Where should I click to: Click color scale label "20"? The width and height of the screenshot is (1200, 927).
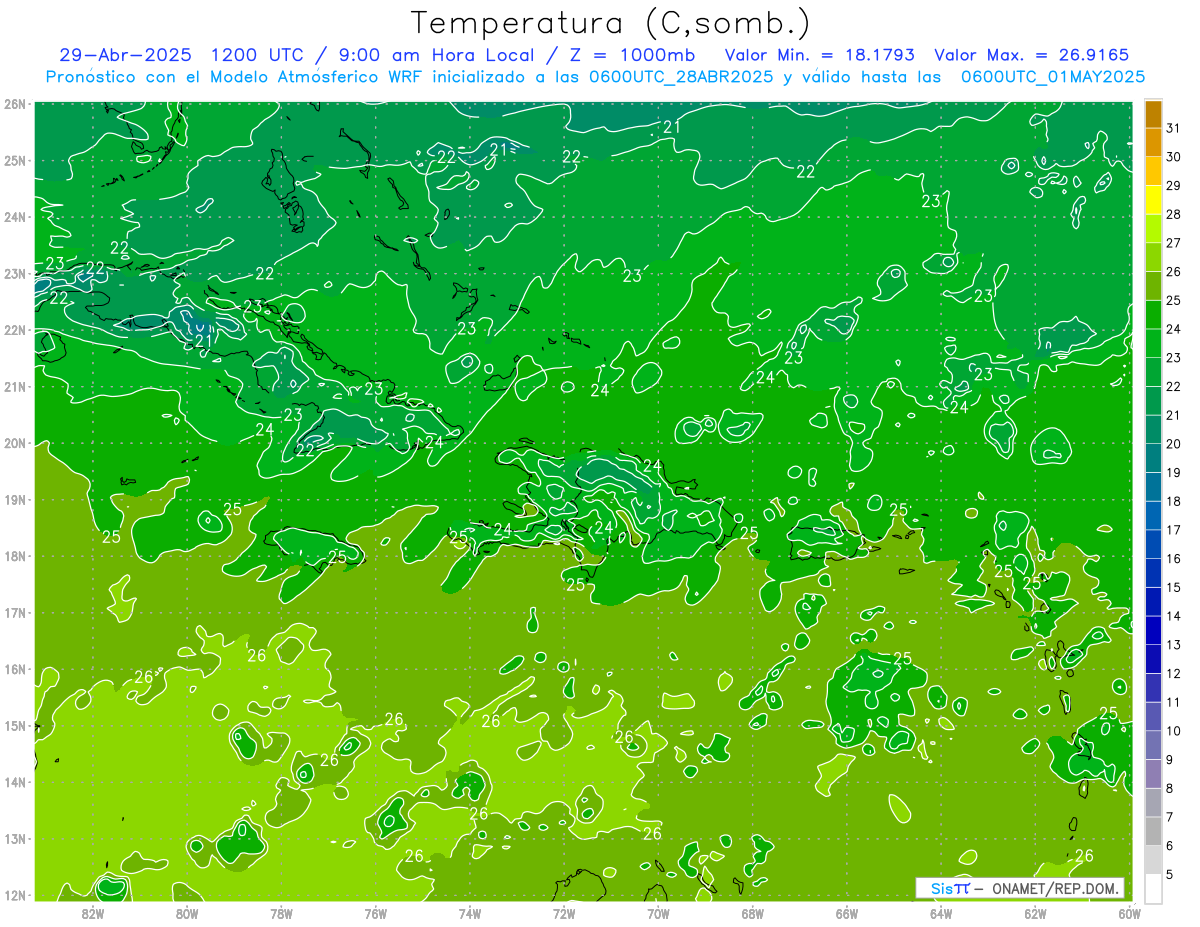[x=1174, y=444]
